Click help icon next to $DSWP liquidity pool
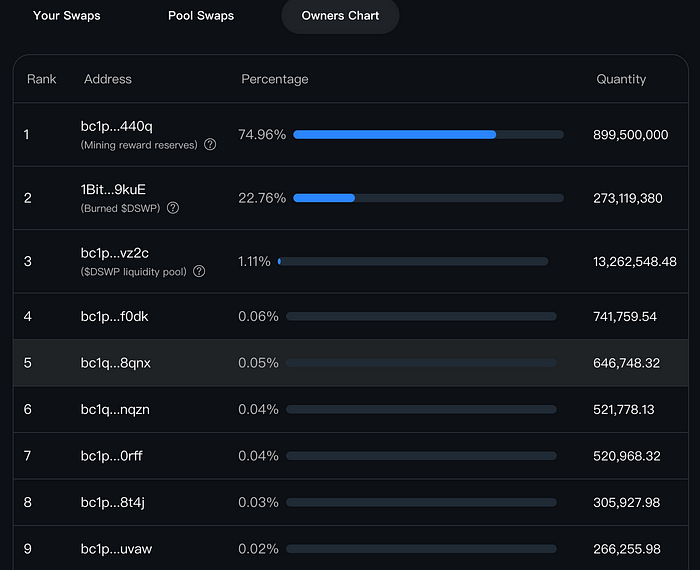700x570 pixels. click(x=198, y=271)
